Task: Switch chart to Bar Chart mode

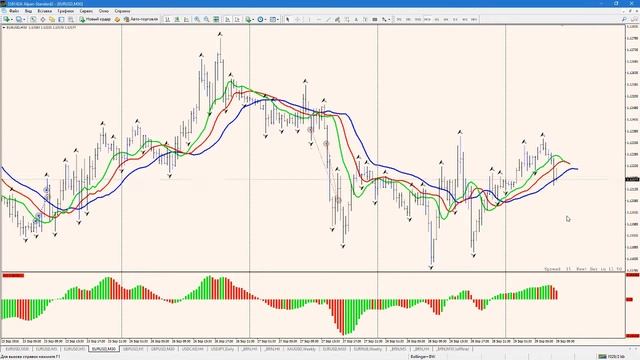Action: pos(168,19)
